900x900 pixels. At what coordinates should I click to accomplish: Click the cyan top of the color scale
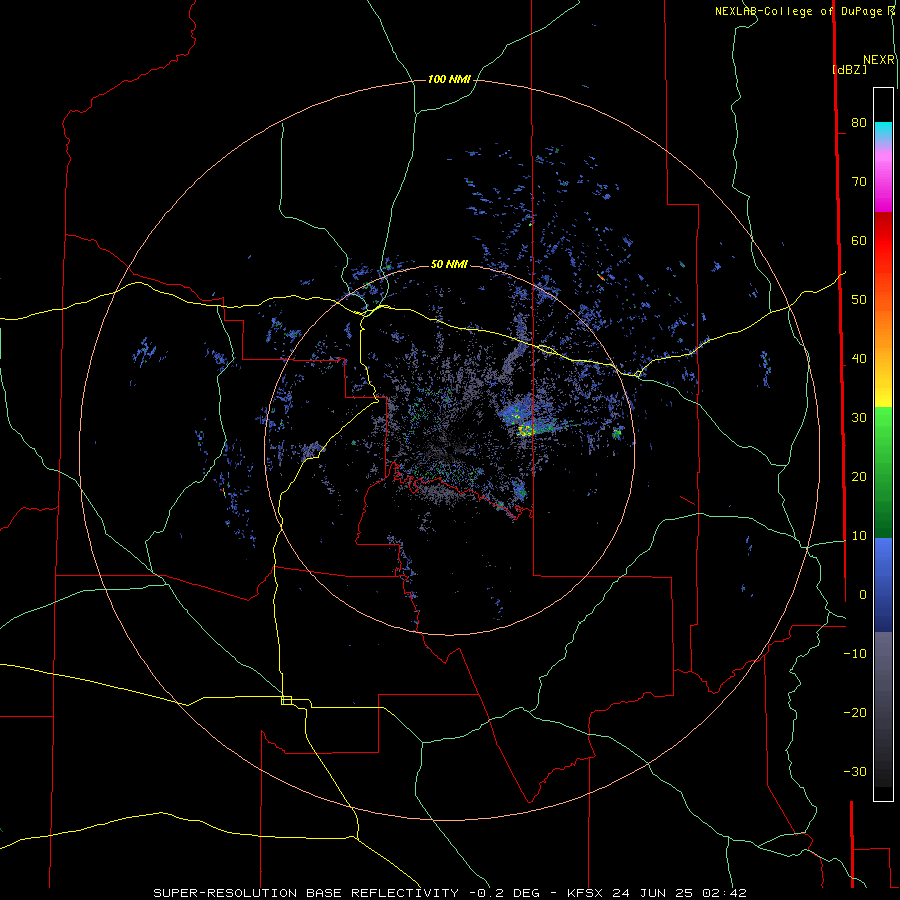point(883,131)
